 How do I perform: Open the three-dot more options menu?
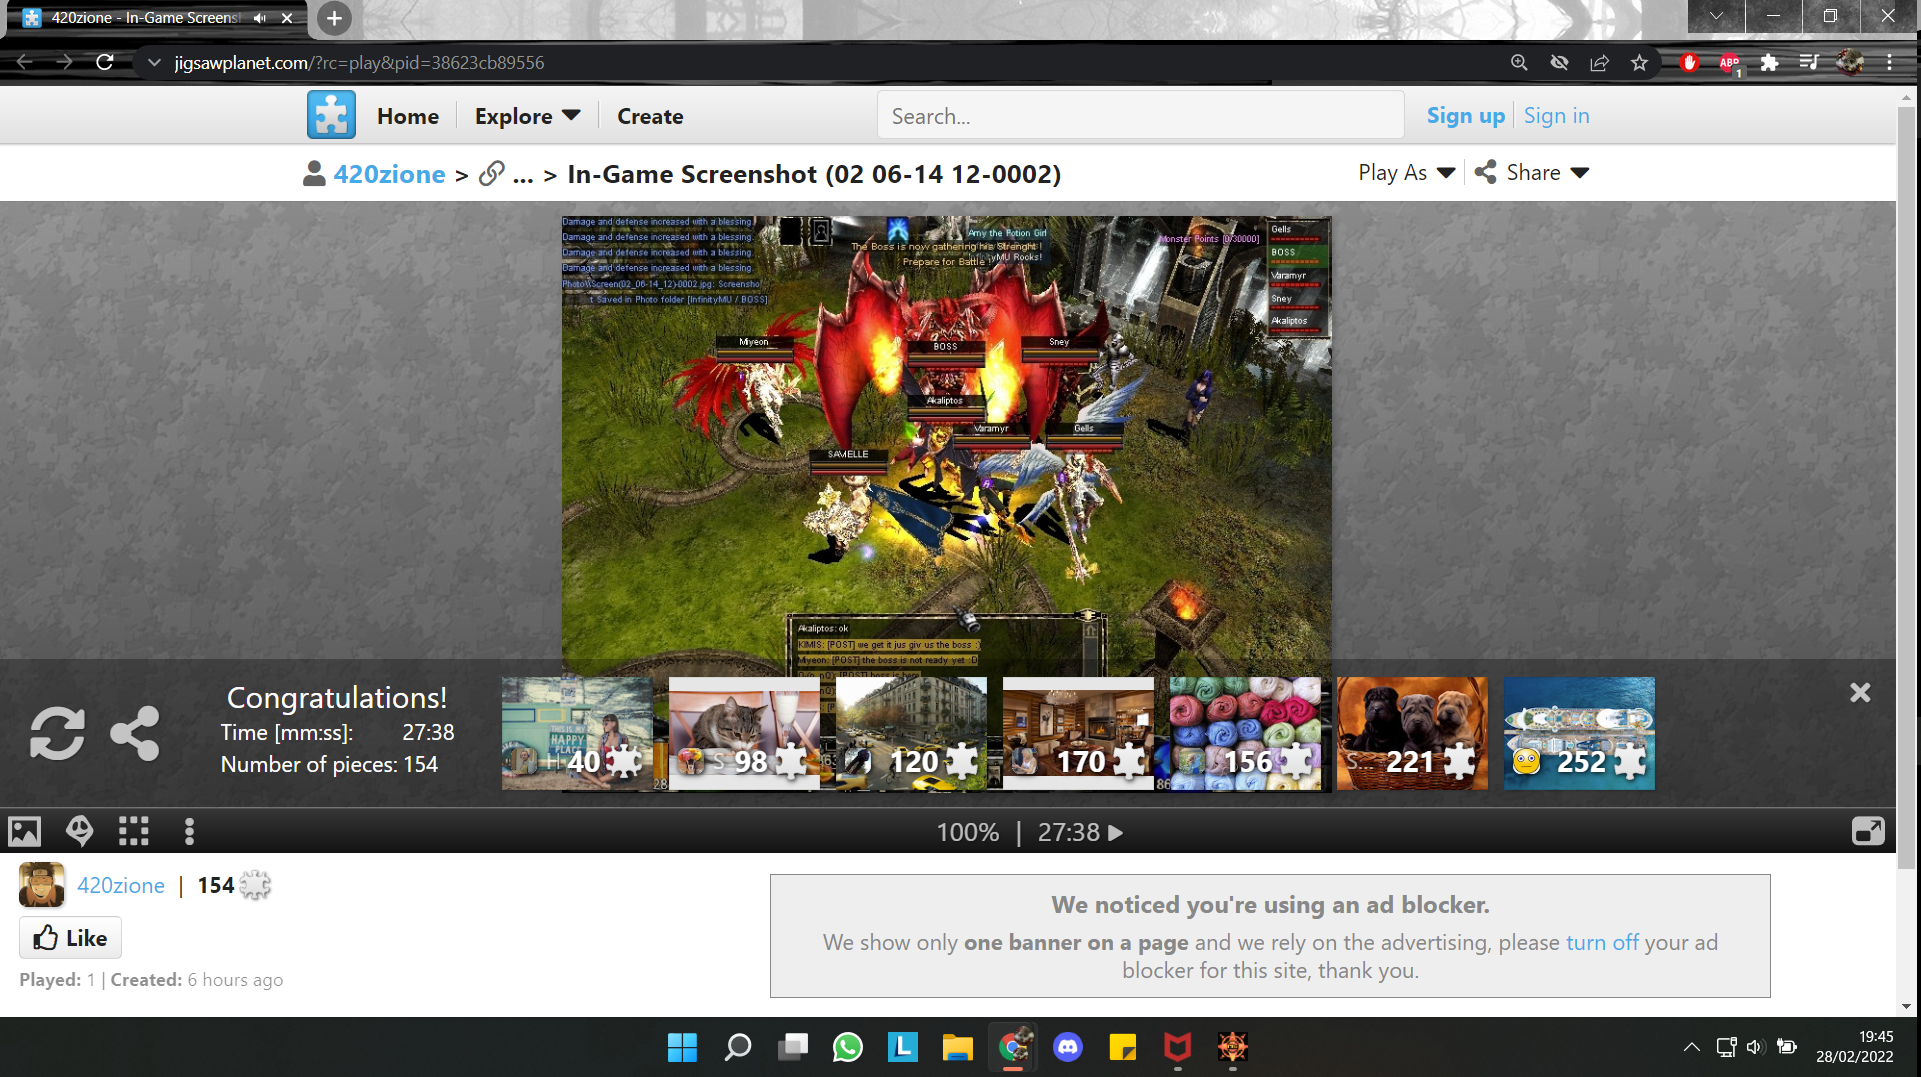point(189,831)
